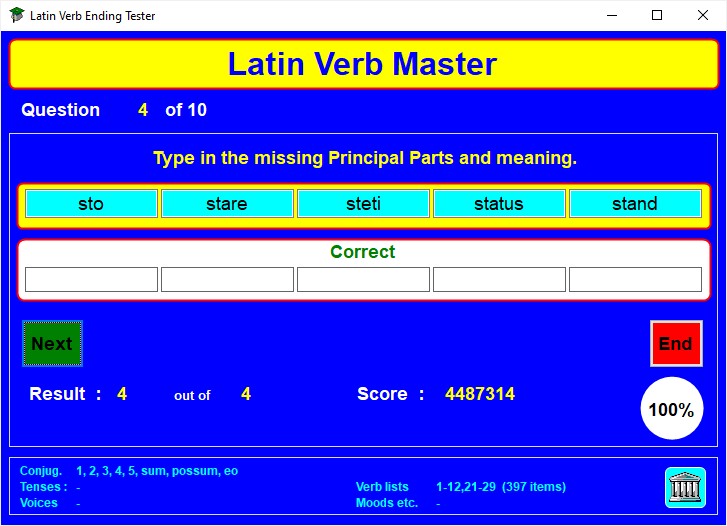Image resolution: width=727 pixels, height=526 pixels.
Task: Click the first empty answer field
Action: [91, 280]
